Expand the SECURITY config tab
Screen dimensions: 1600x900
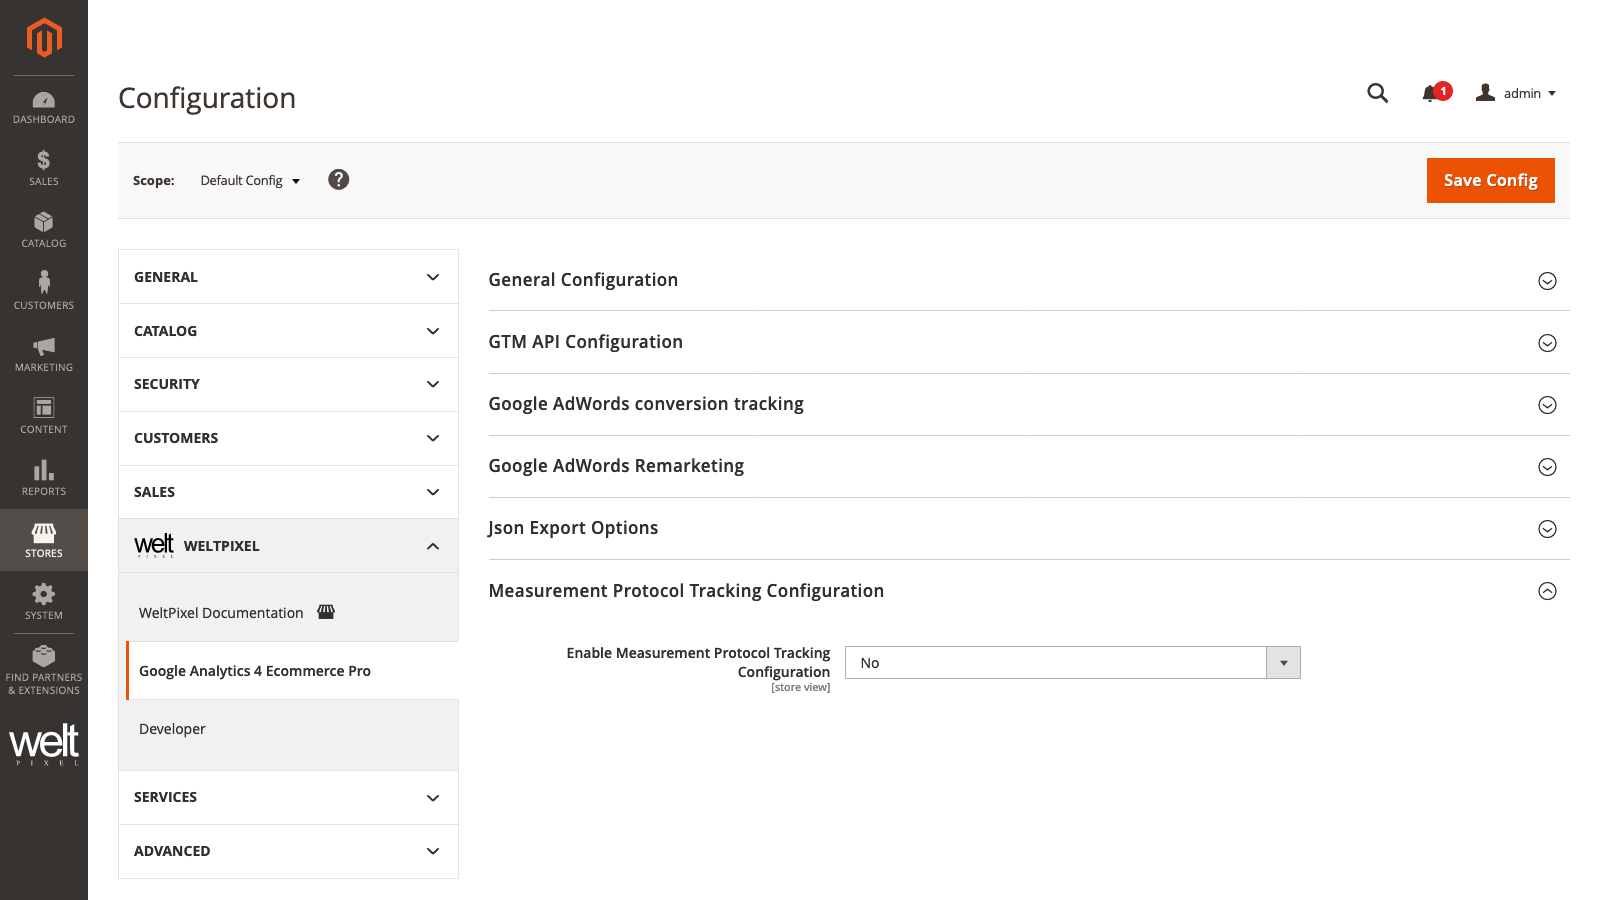[288, 384]
